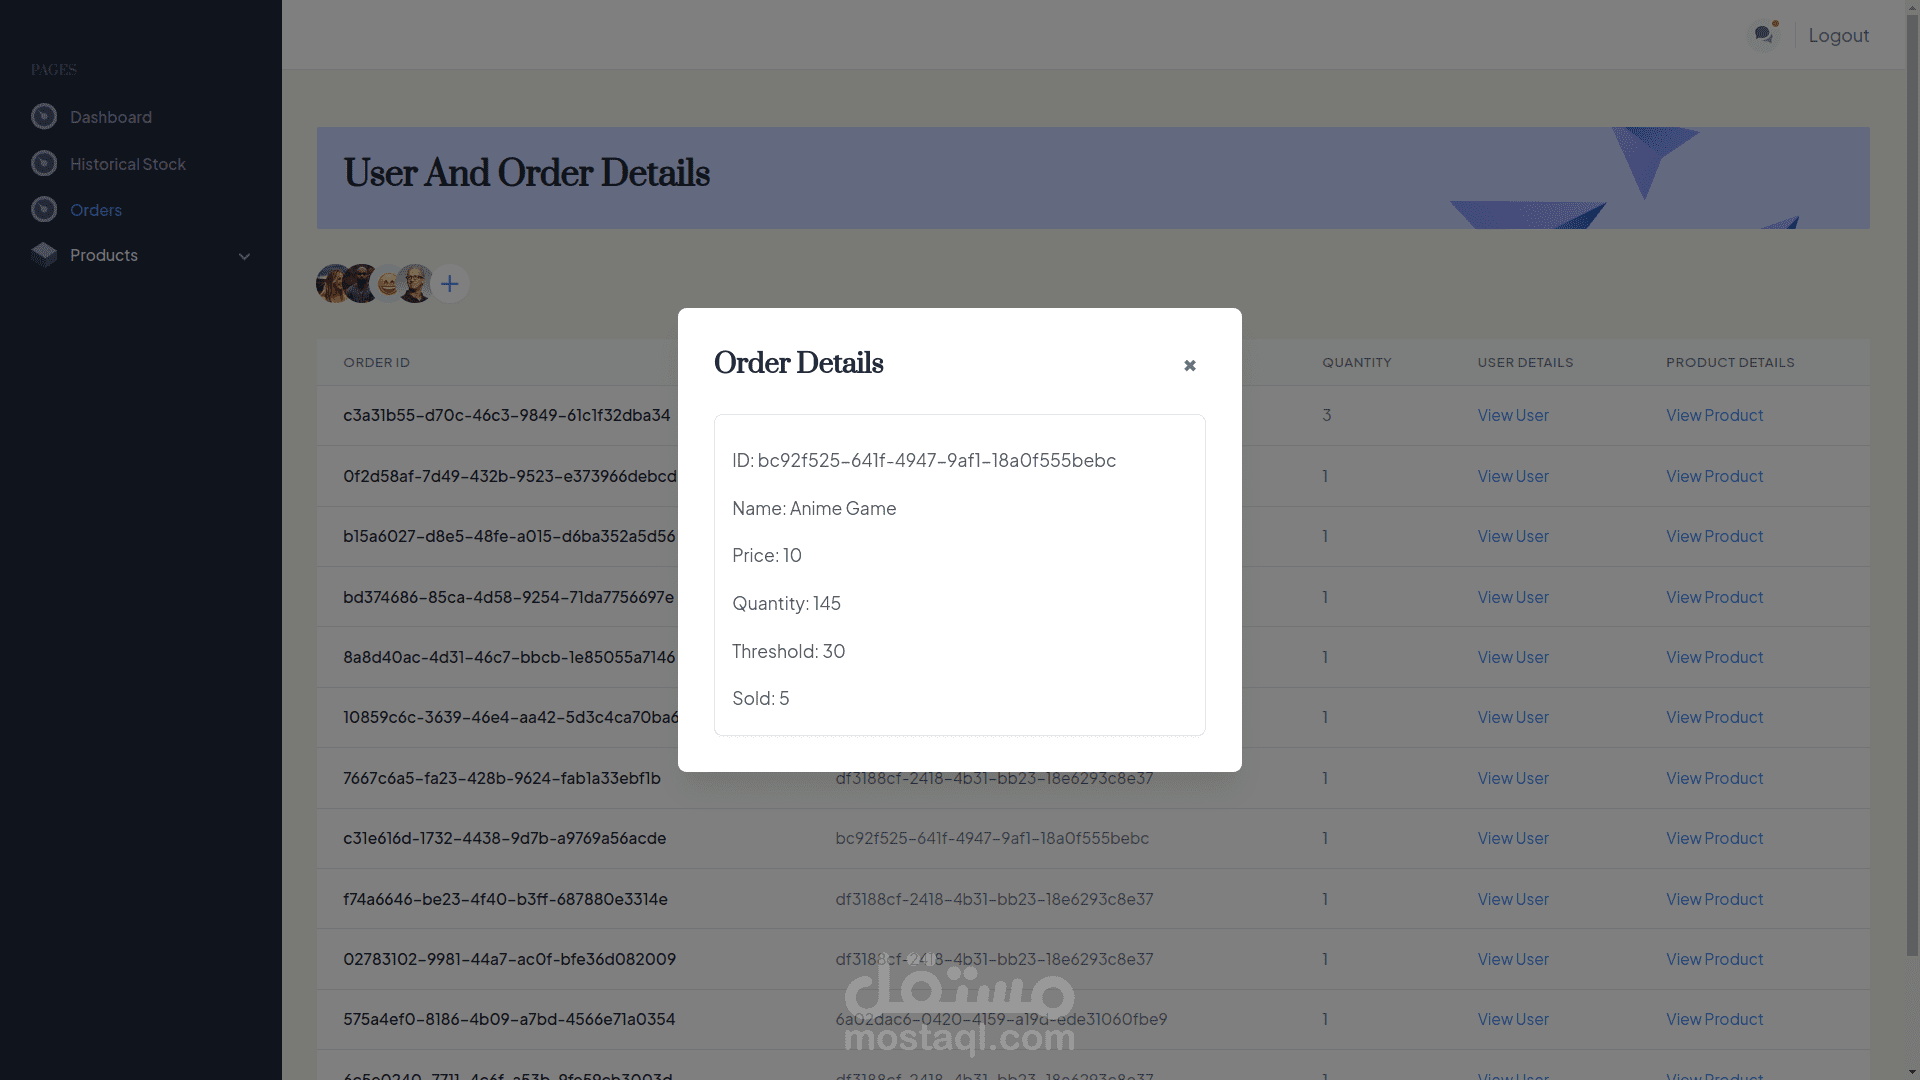Image resolution: width=1920 pixels, height=1080 pixels.
Task: Click the page vertical scrollbar
Action: [x=1912, y=480]
